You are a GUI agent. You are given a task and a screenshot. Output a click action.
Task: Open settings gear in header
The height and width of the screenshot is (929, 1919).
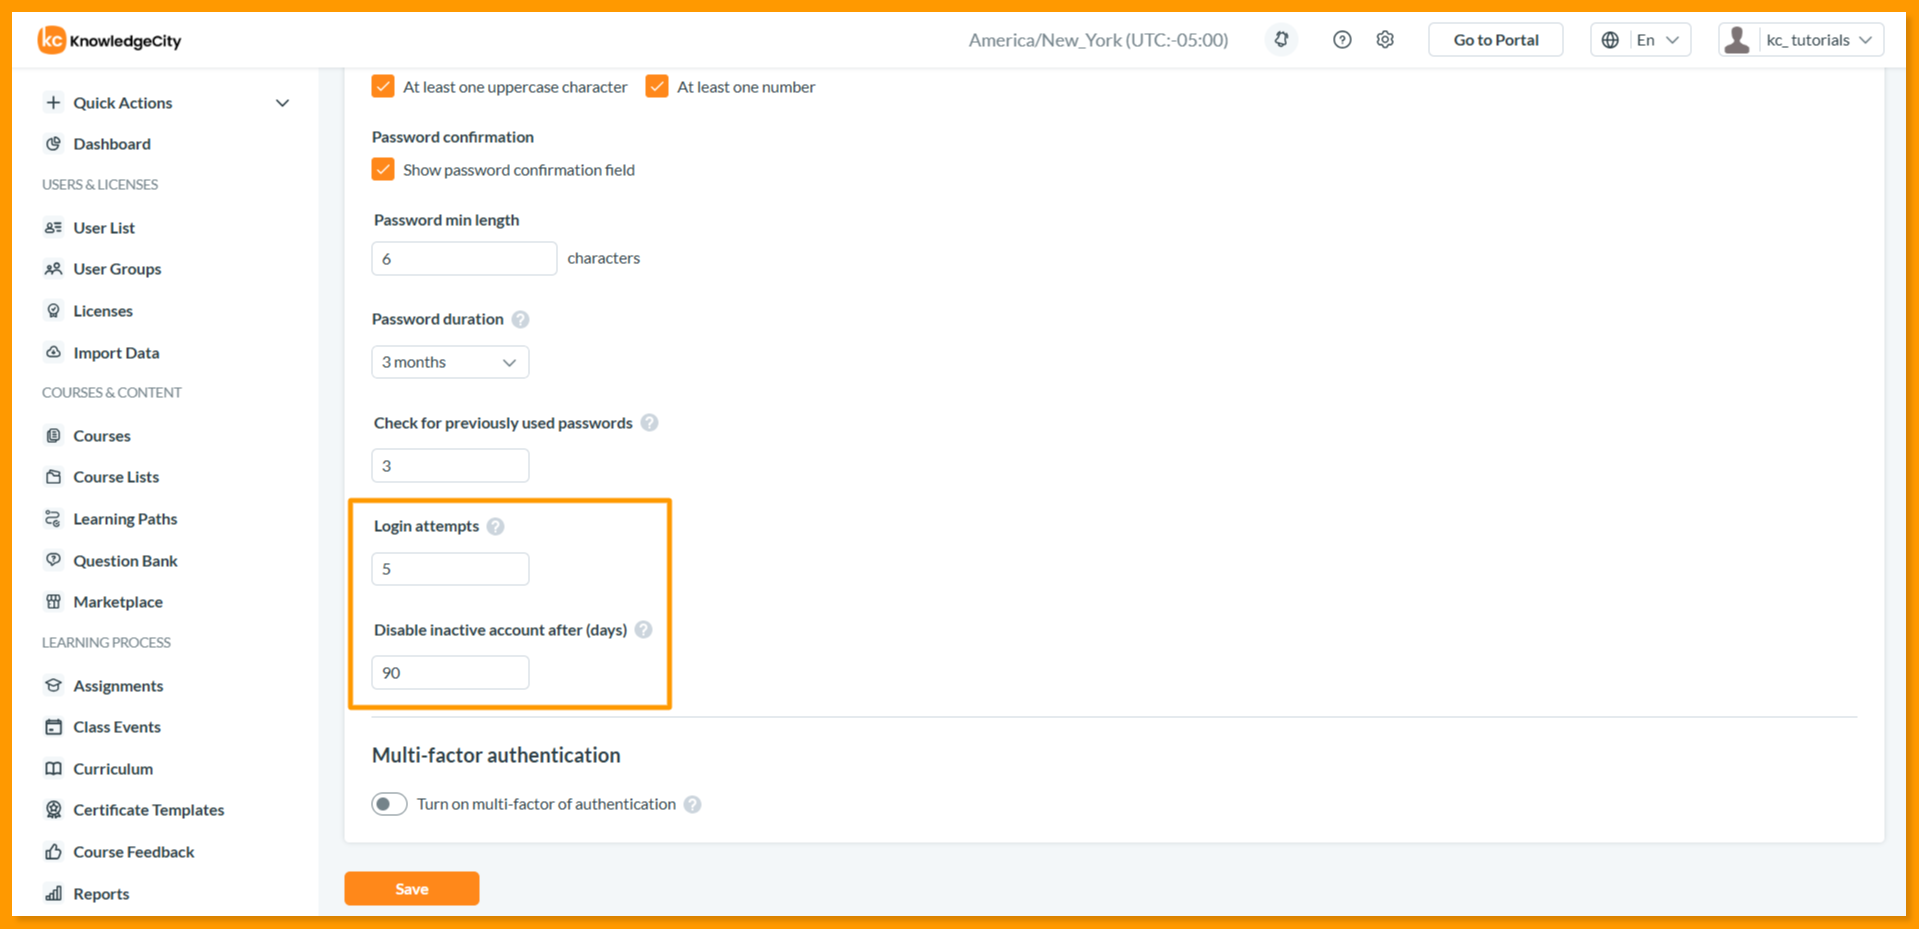pyautogui.click(x=1385, y=40)
